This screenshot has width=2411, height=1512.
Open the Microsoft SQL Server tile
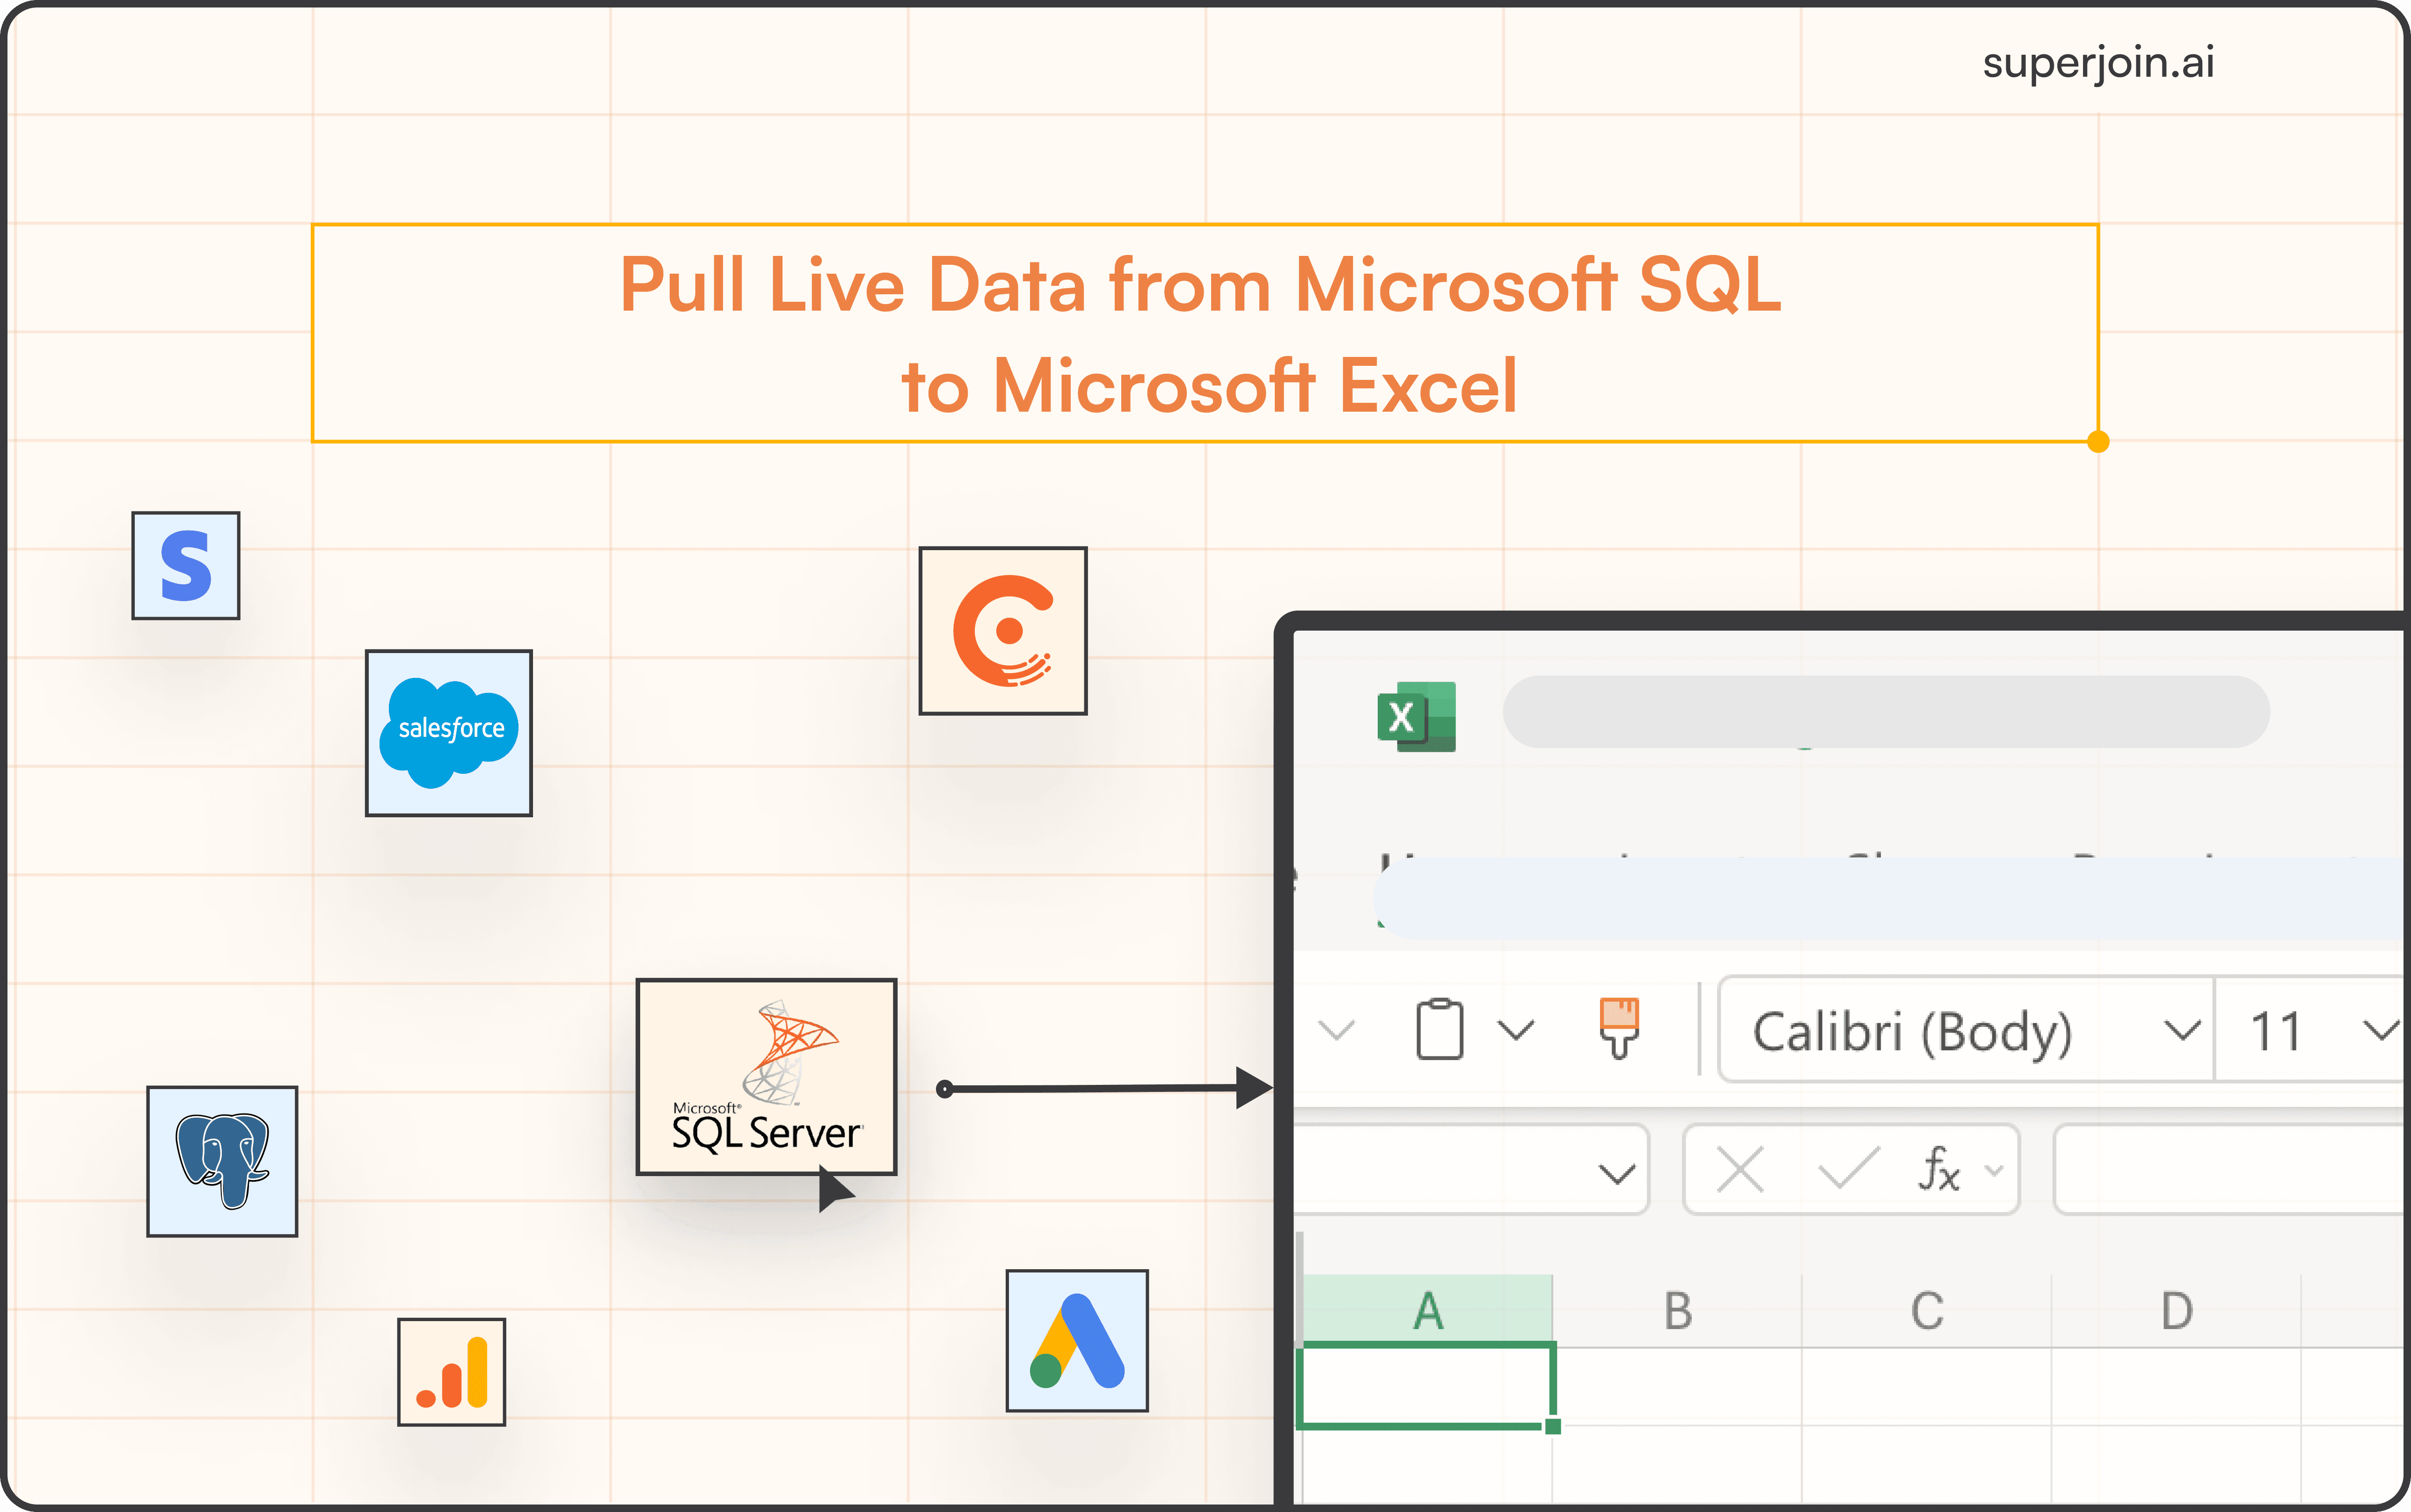(767, 1077)
